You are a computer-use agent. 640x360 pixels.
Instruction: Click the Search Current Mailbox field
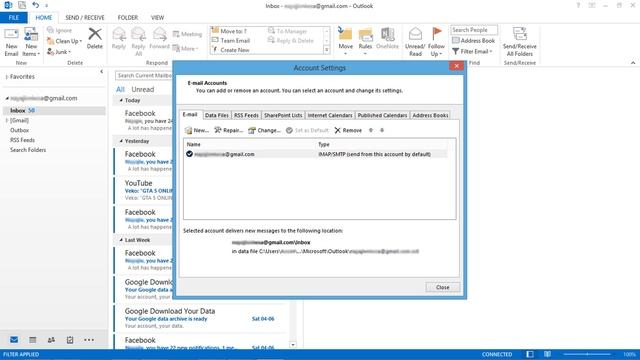tap(144, 76)
